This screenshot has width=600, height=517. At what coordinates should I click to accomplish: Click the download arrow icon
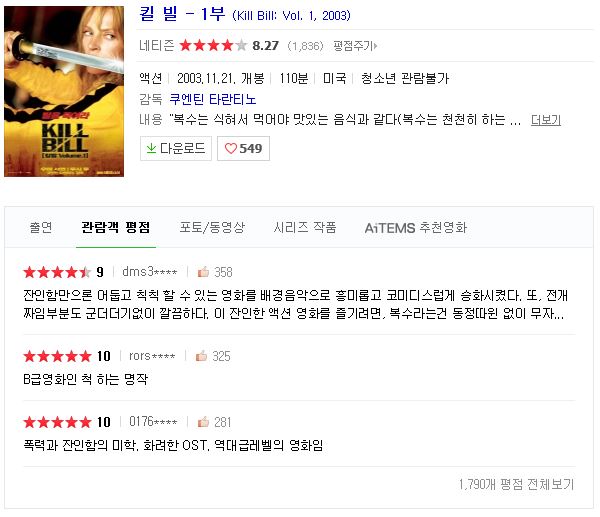tap(152, 148)
